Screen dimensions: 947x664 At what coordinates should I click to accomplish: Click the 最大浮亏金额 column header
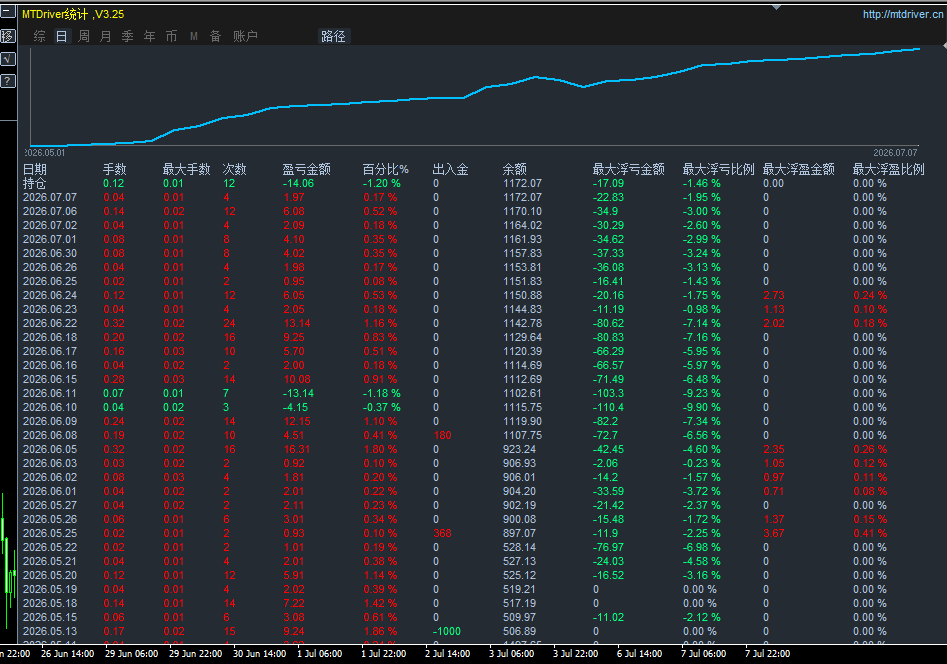629,169
